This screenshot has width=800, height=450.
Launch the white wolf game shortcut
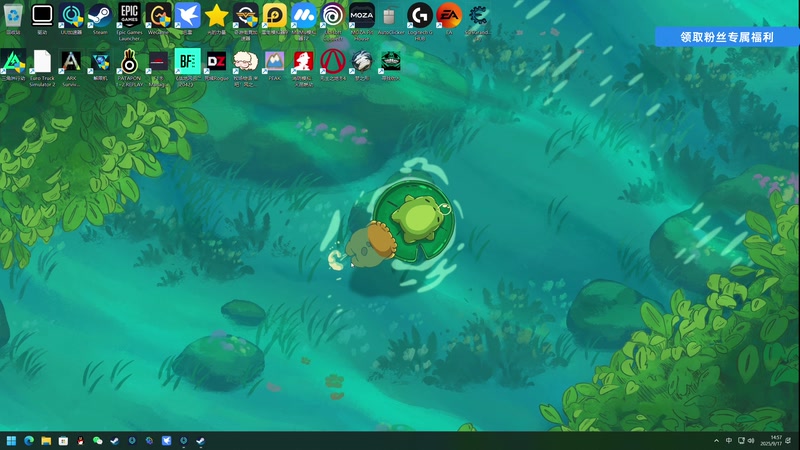point(362,65)
